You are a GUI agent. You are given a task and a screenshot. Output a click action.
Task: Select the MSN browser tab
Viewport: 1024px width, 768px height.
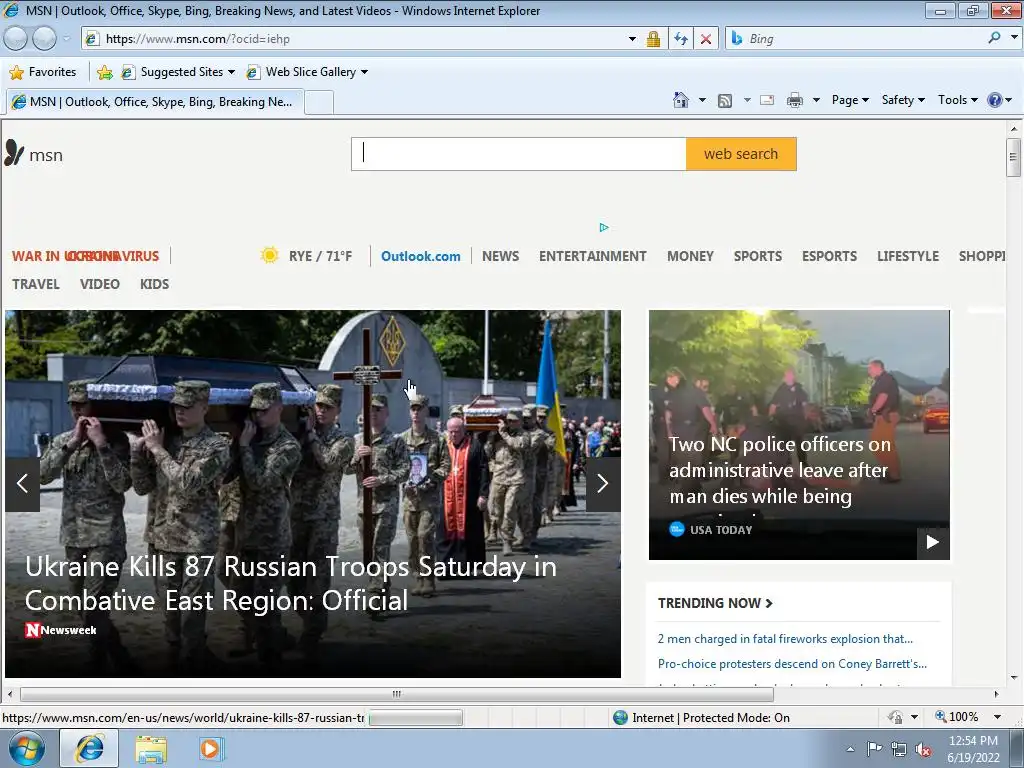(155, 102)
